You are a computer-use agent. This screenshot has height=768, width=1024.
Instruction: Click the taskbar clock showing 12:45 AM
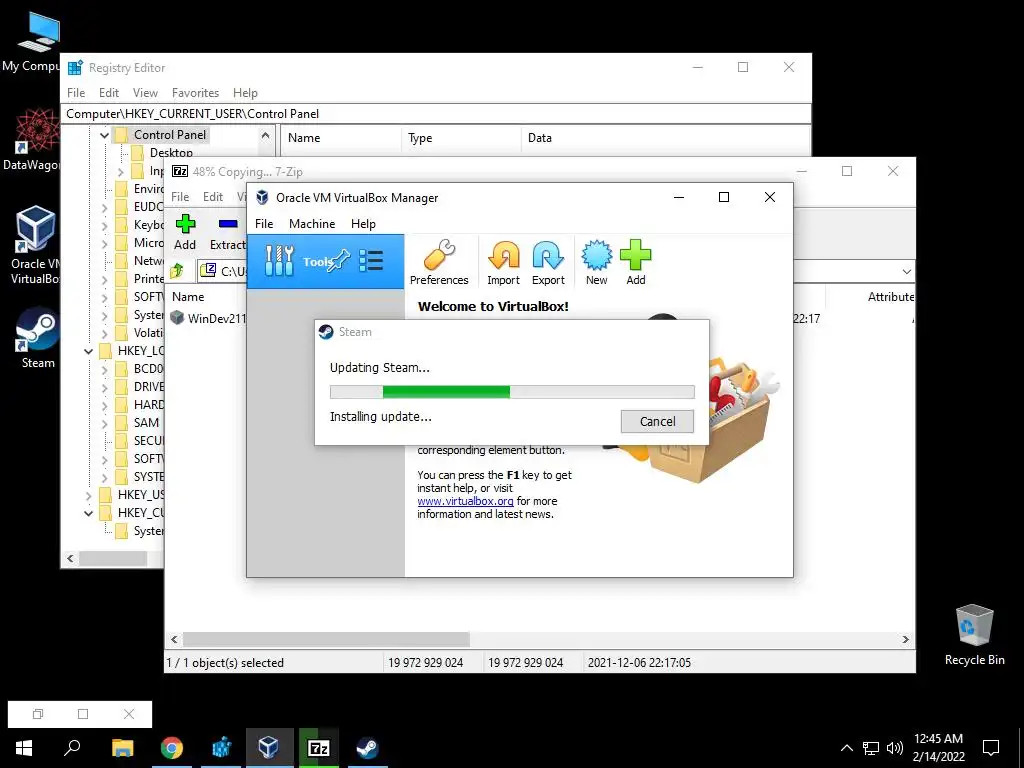pos(938,748)
